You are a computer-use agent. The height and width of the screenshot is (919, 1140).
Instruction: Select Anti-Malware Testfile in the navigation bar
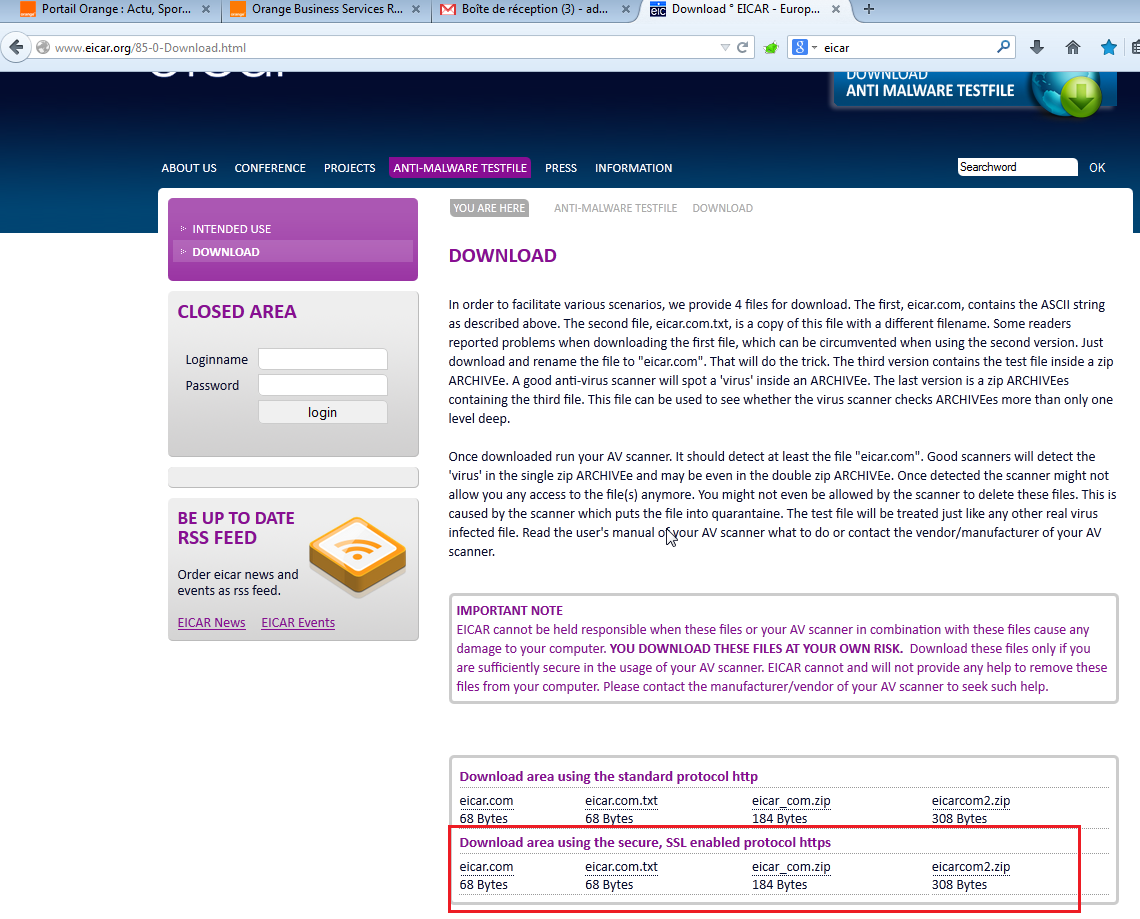pos(460,168)
